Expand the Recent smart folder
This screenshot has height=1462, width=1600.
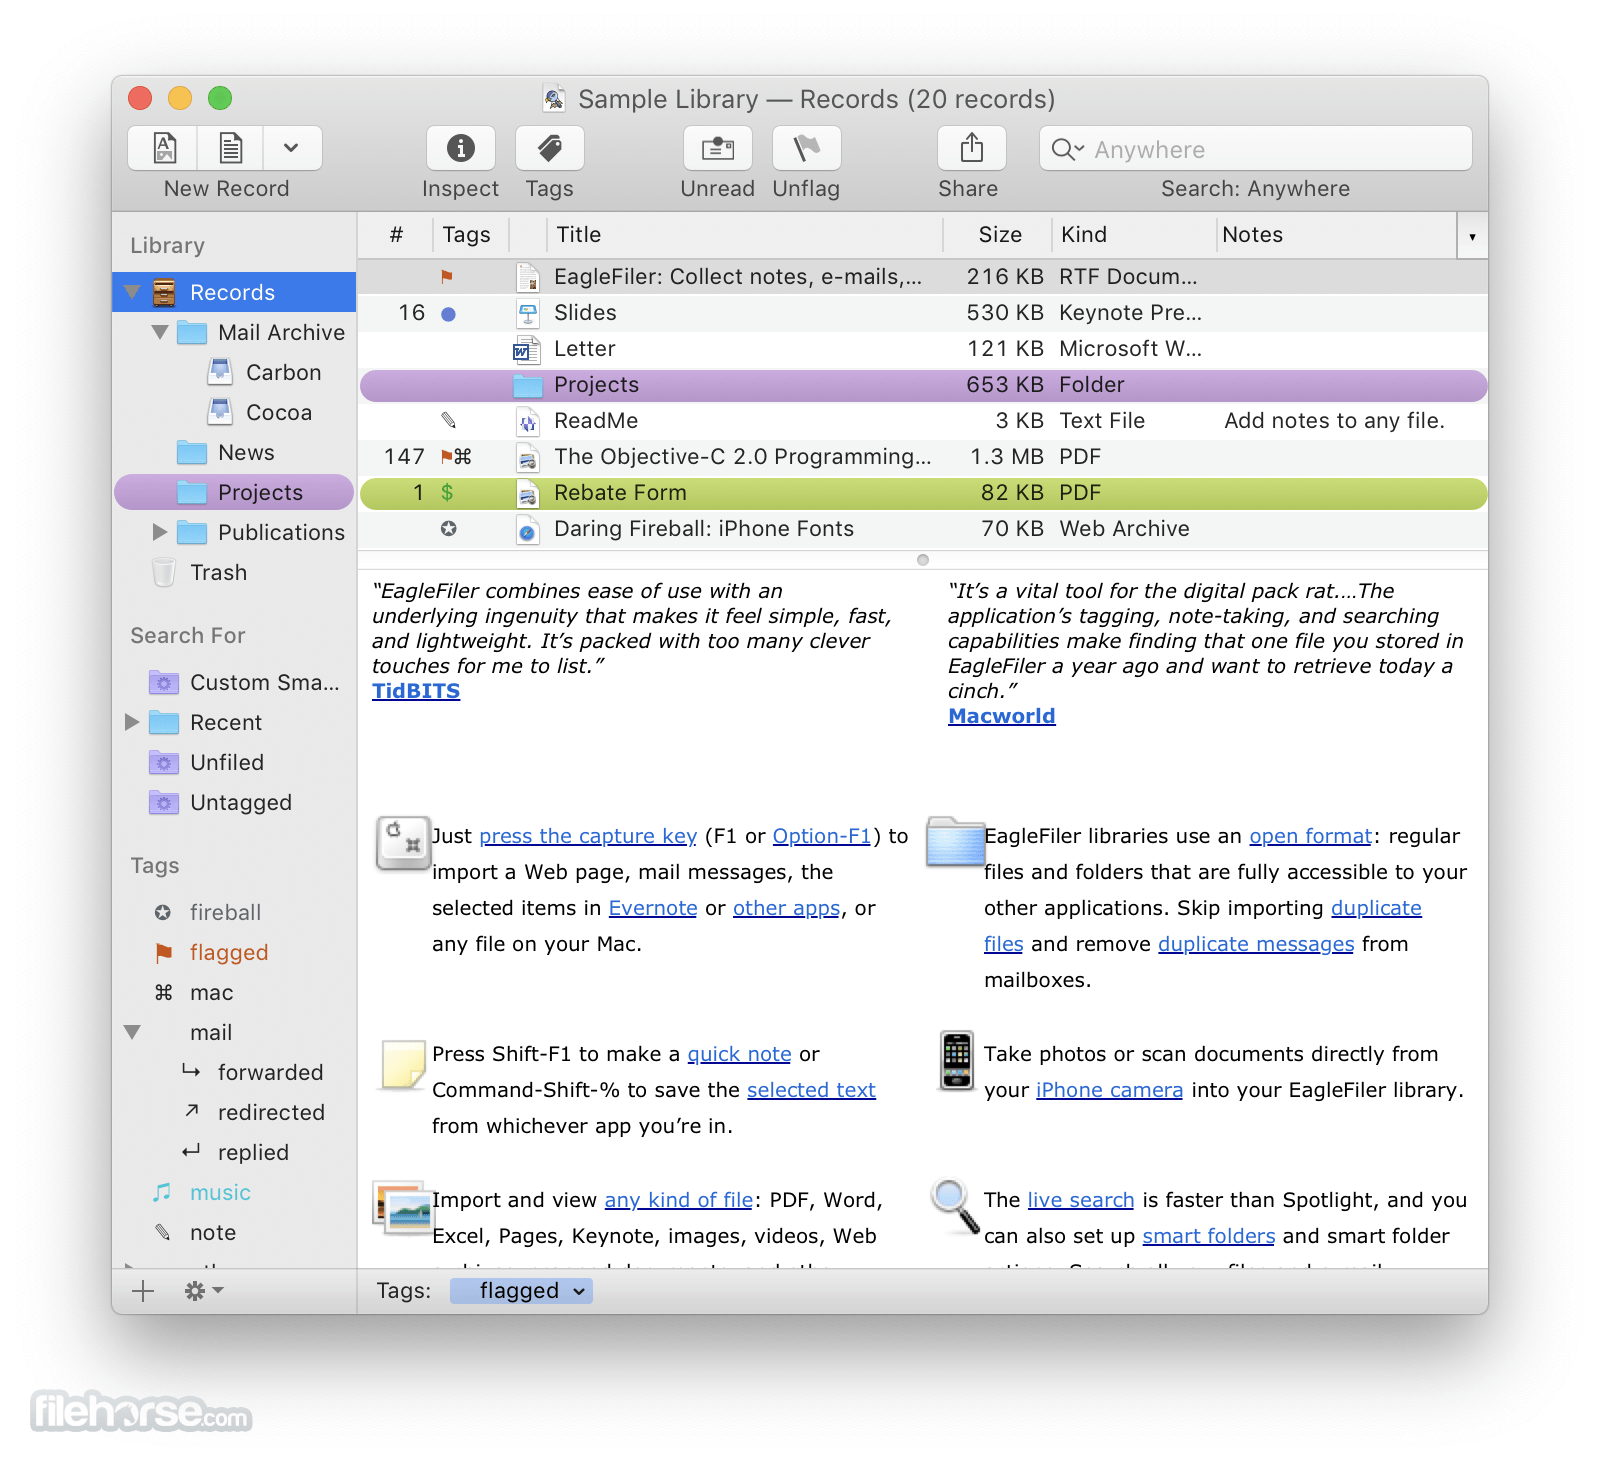pos(132,722)
